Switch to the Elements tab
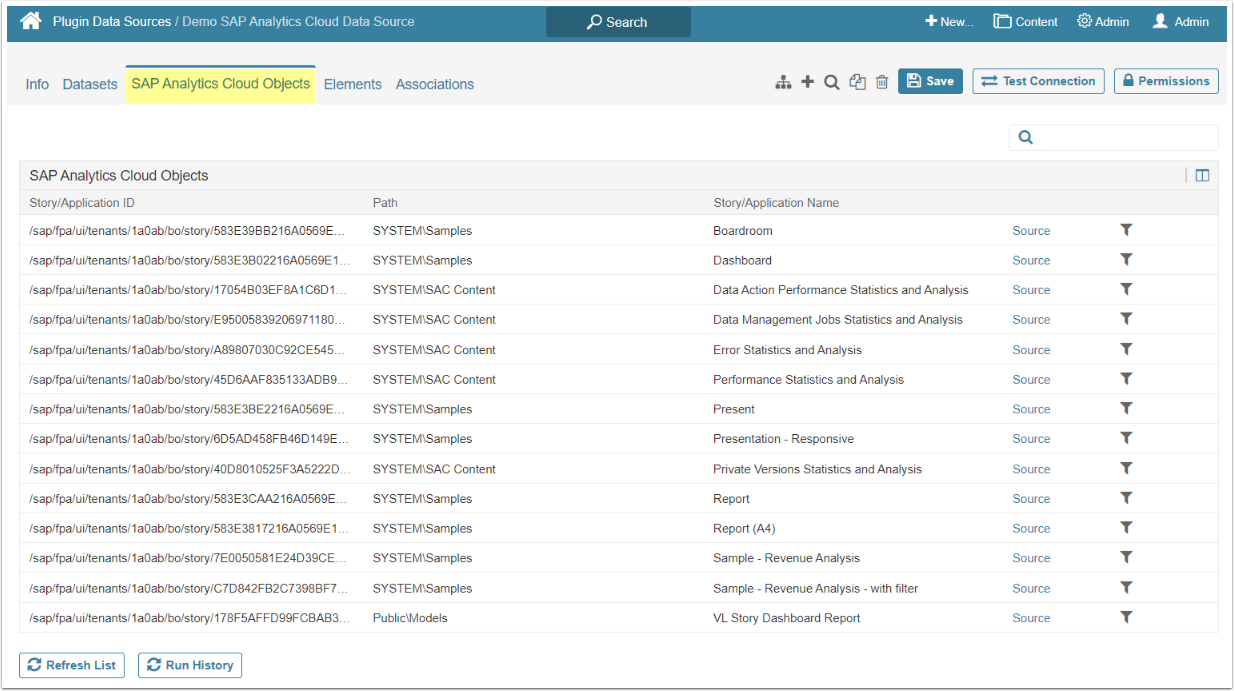This screenshot has height=691, width=1234. point(353,84)
